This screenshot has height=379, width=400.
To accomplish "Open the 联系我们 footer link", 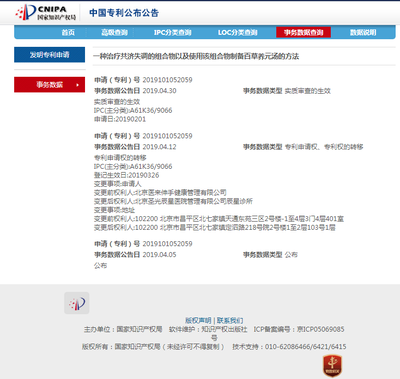I will click(230, 321).
